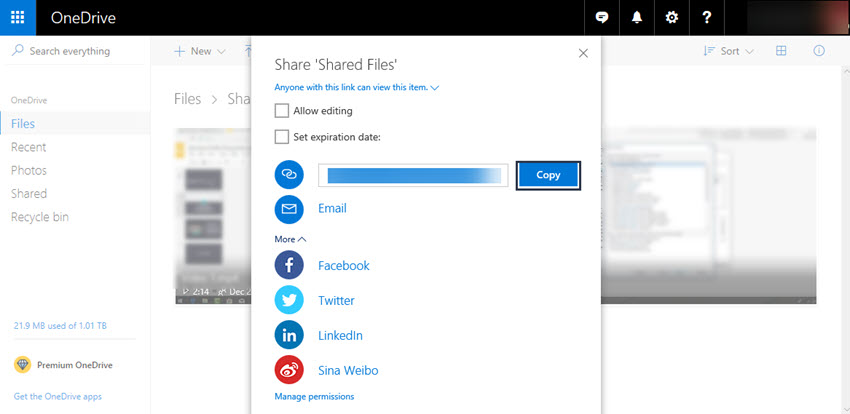Click Get the OneDrive apps link

tap(57, 396)
